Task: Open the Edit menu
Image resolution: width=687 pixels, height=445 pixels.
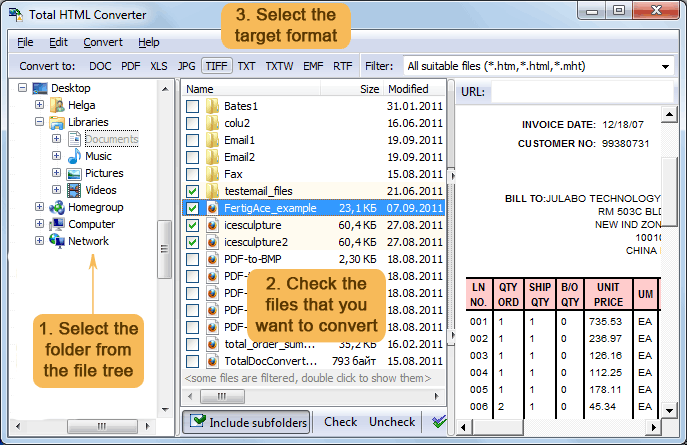Action: point(58,42)
